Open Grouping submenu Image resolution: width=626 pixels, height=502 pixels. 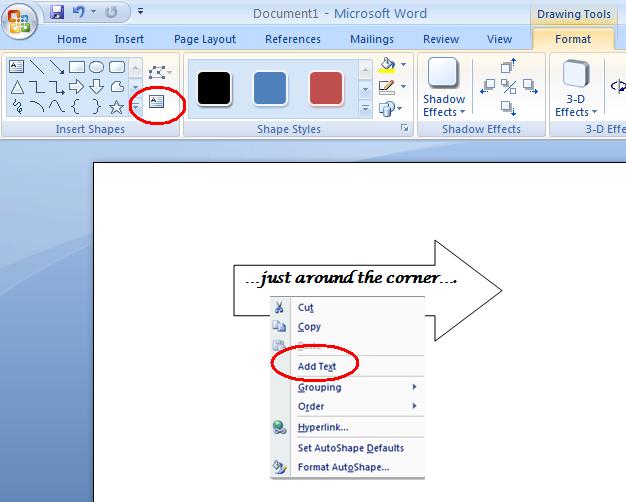click(348, 387)
